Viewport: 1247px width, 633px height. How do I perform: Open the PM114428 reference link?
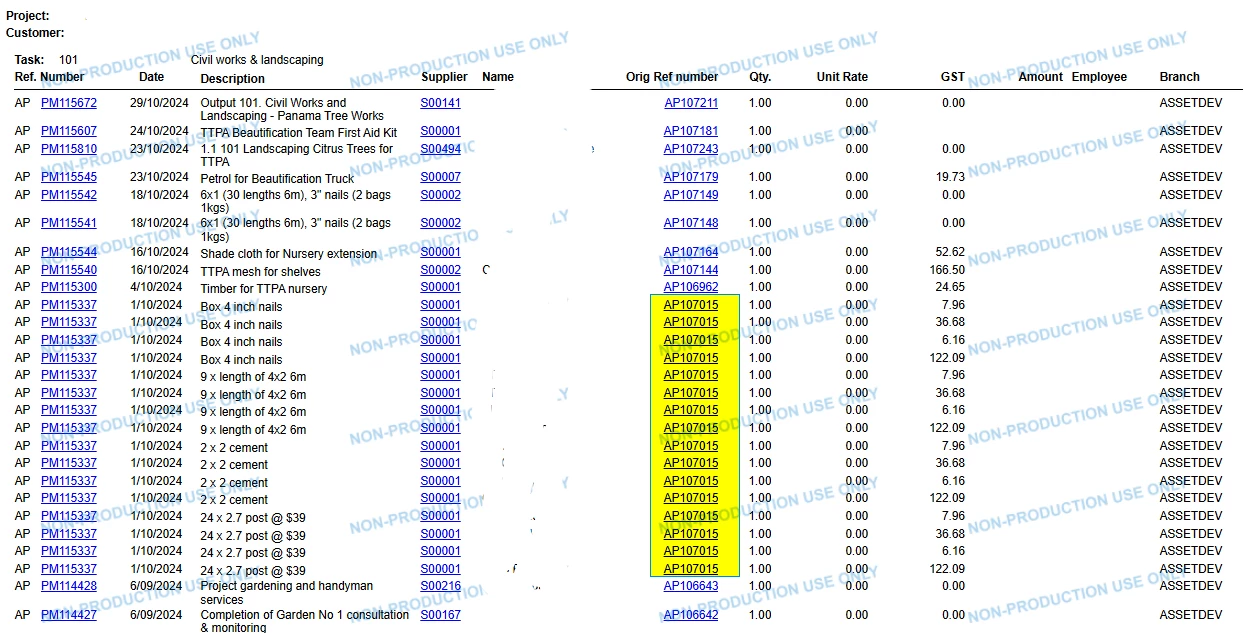click(x=69, y=586)
